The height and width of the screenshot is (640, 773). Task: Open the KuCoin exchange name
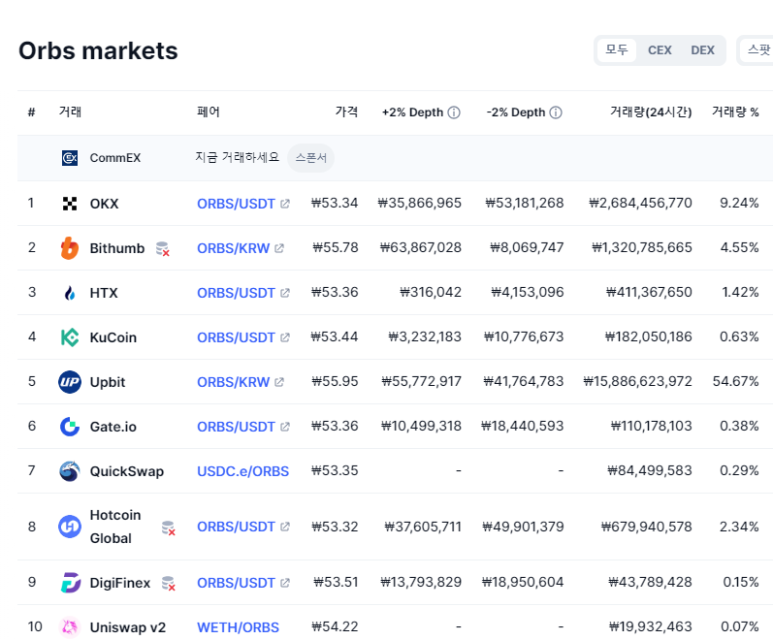pyautogui.click(x=113, y=337)
